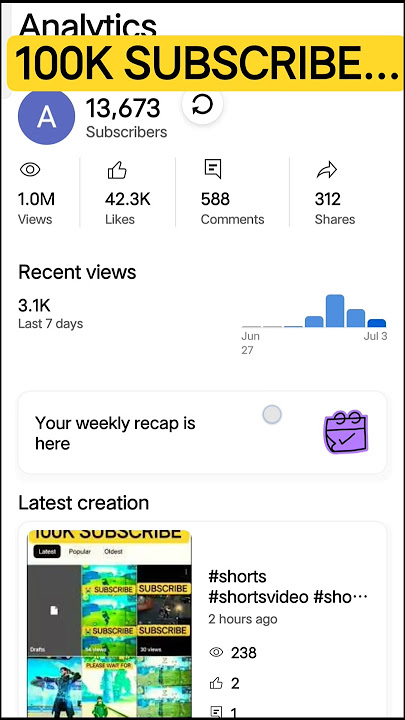The height and width of the screenshot is (720, 405).
Task: Tap the refresh circular arrow icon
Action: (202, 105)
